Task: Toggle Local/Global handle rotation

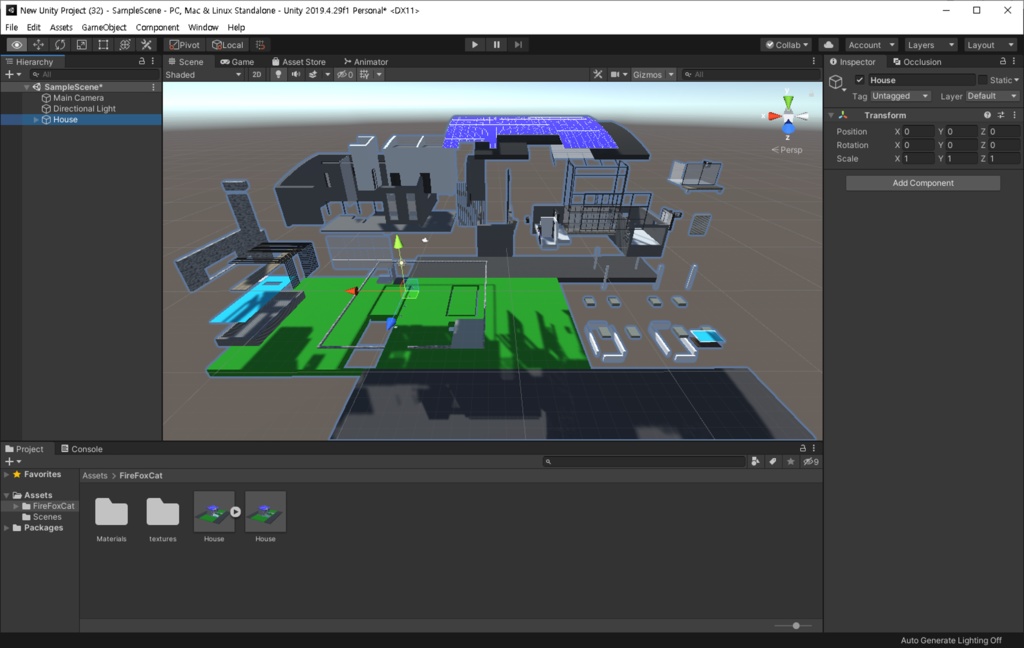Action: coord(227,44)
